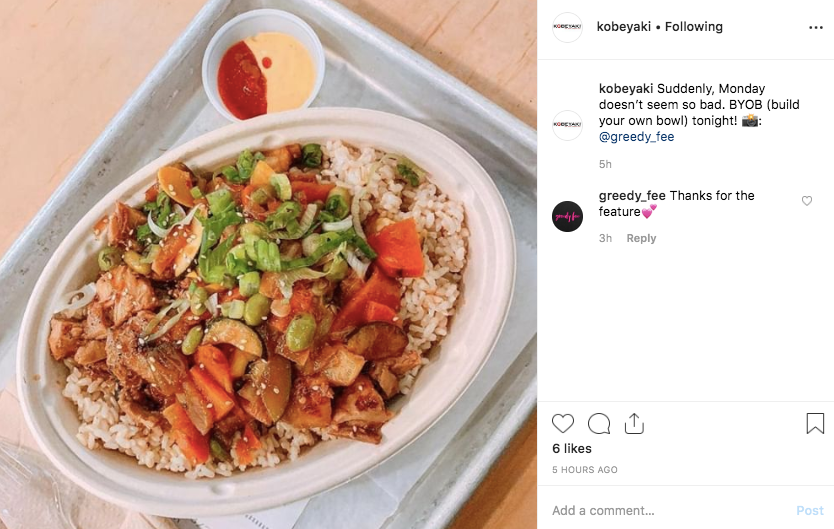Open greedy_fee username in the comment
Screen dimensions: 834x529
point(632,196)
